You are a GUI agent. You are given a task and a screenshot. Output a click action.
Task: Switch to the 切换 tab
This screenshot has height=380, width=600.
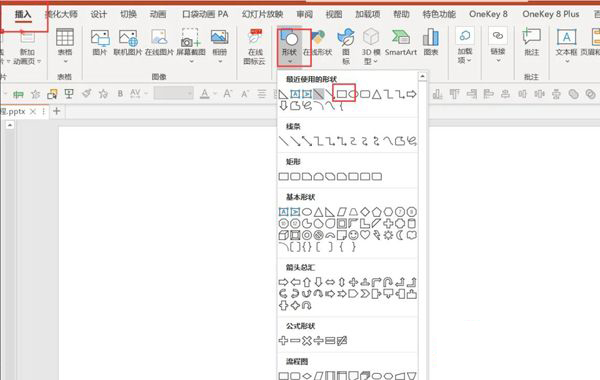(128, 15)
